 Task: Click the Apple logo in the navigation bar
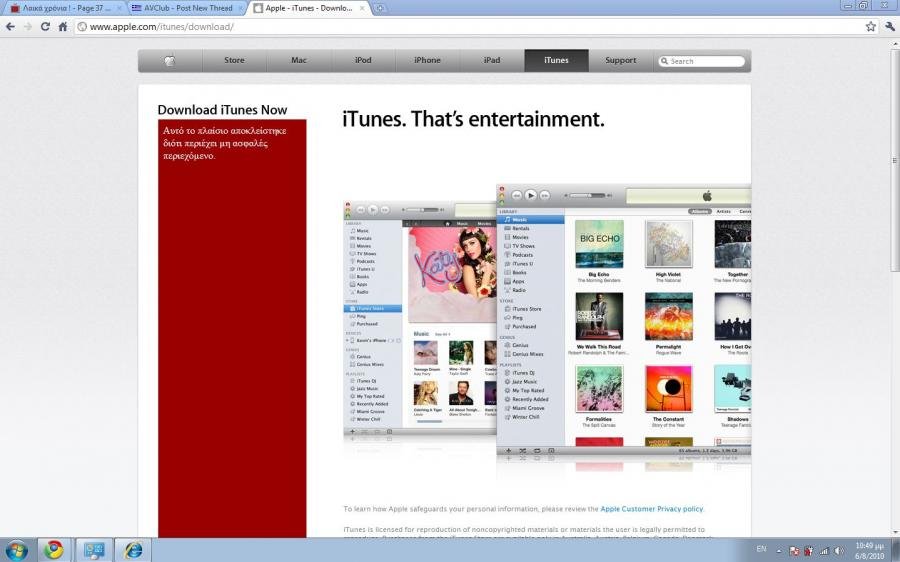(170, 61)
